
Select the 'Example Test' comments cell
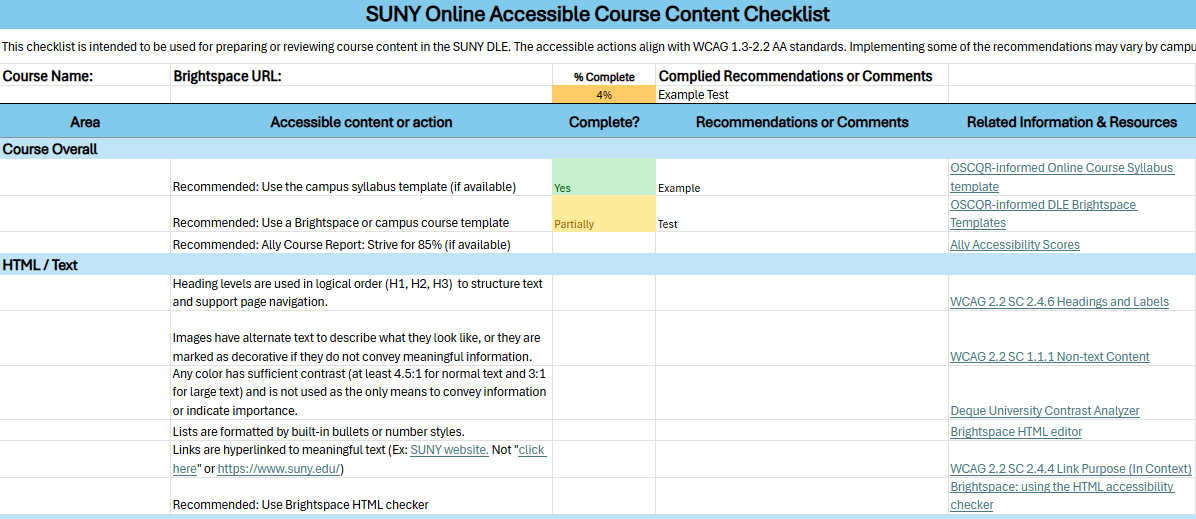tap(801, 95)
